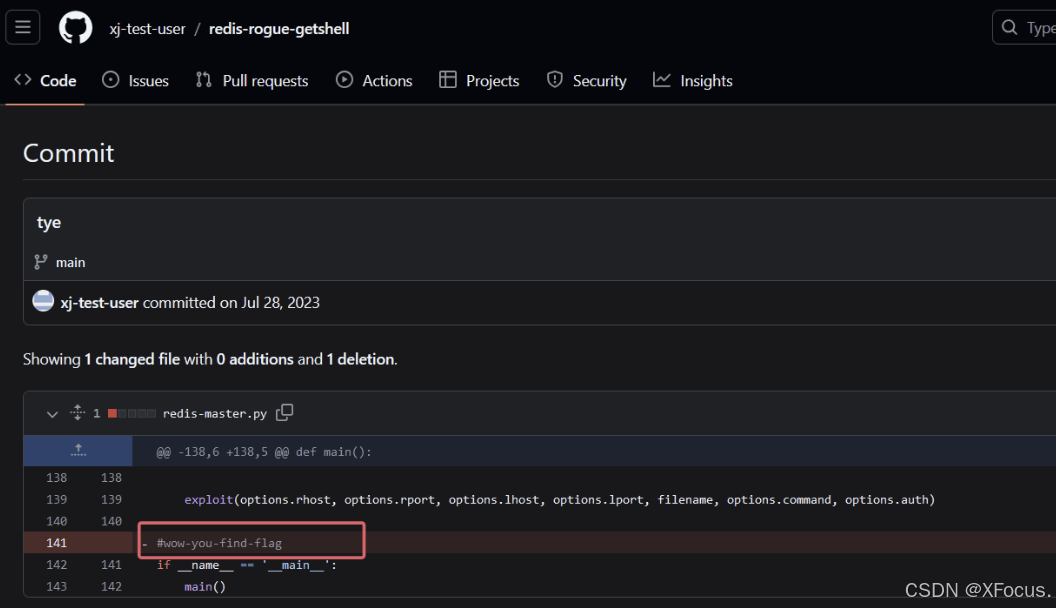This screenshot has height=608, width=1056.
Task: Click the '1 changed file' link
Action: tap(132, 360)
